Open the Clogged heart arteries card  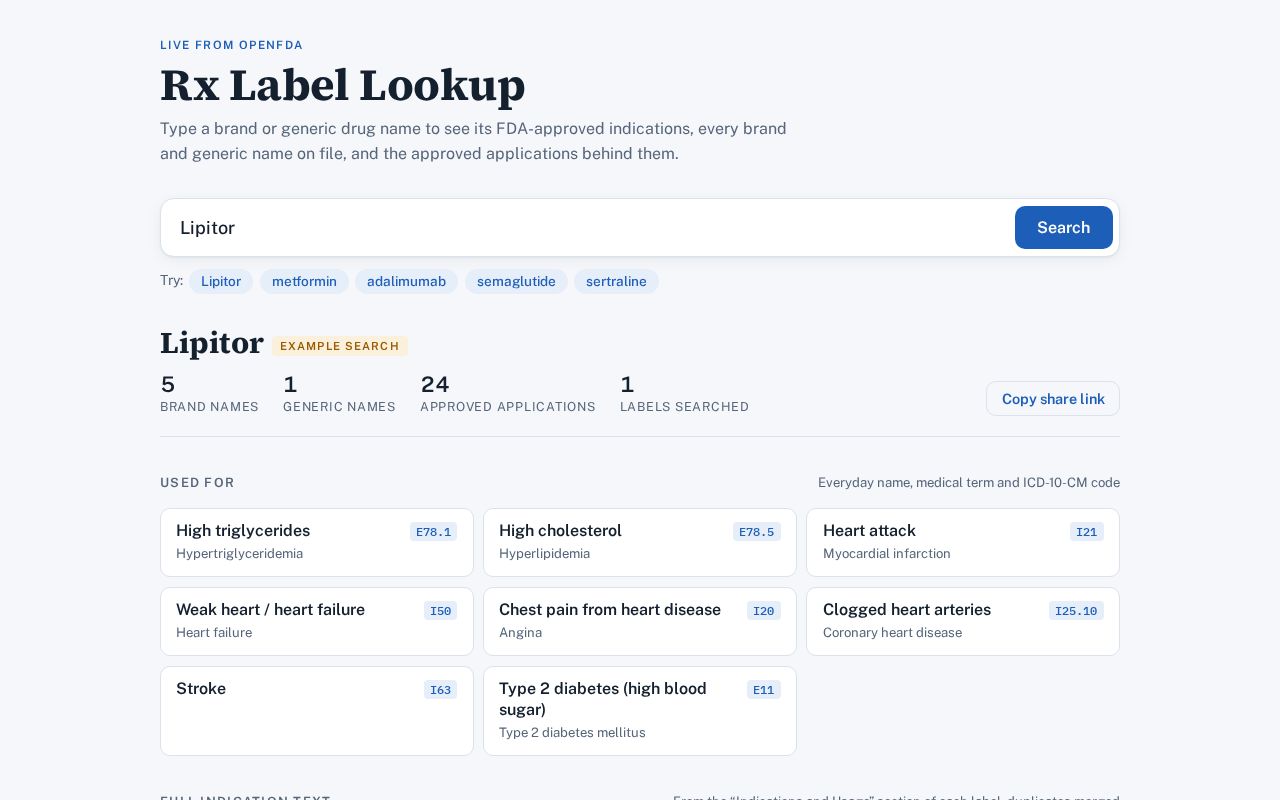click(963, 621)
